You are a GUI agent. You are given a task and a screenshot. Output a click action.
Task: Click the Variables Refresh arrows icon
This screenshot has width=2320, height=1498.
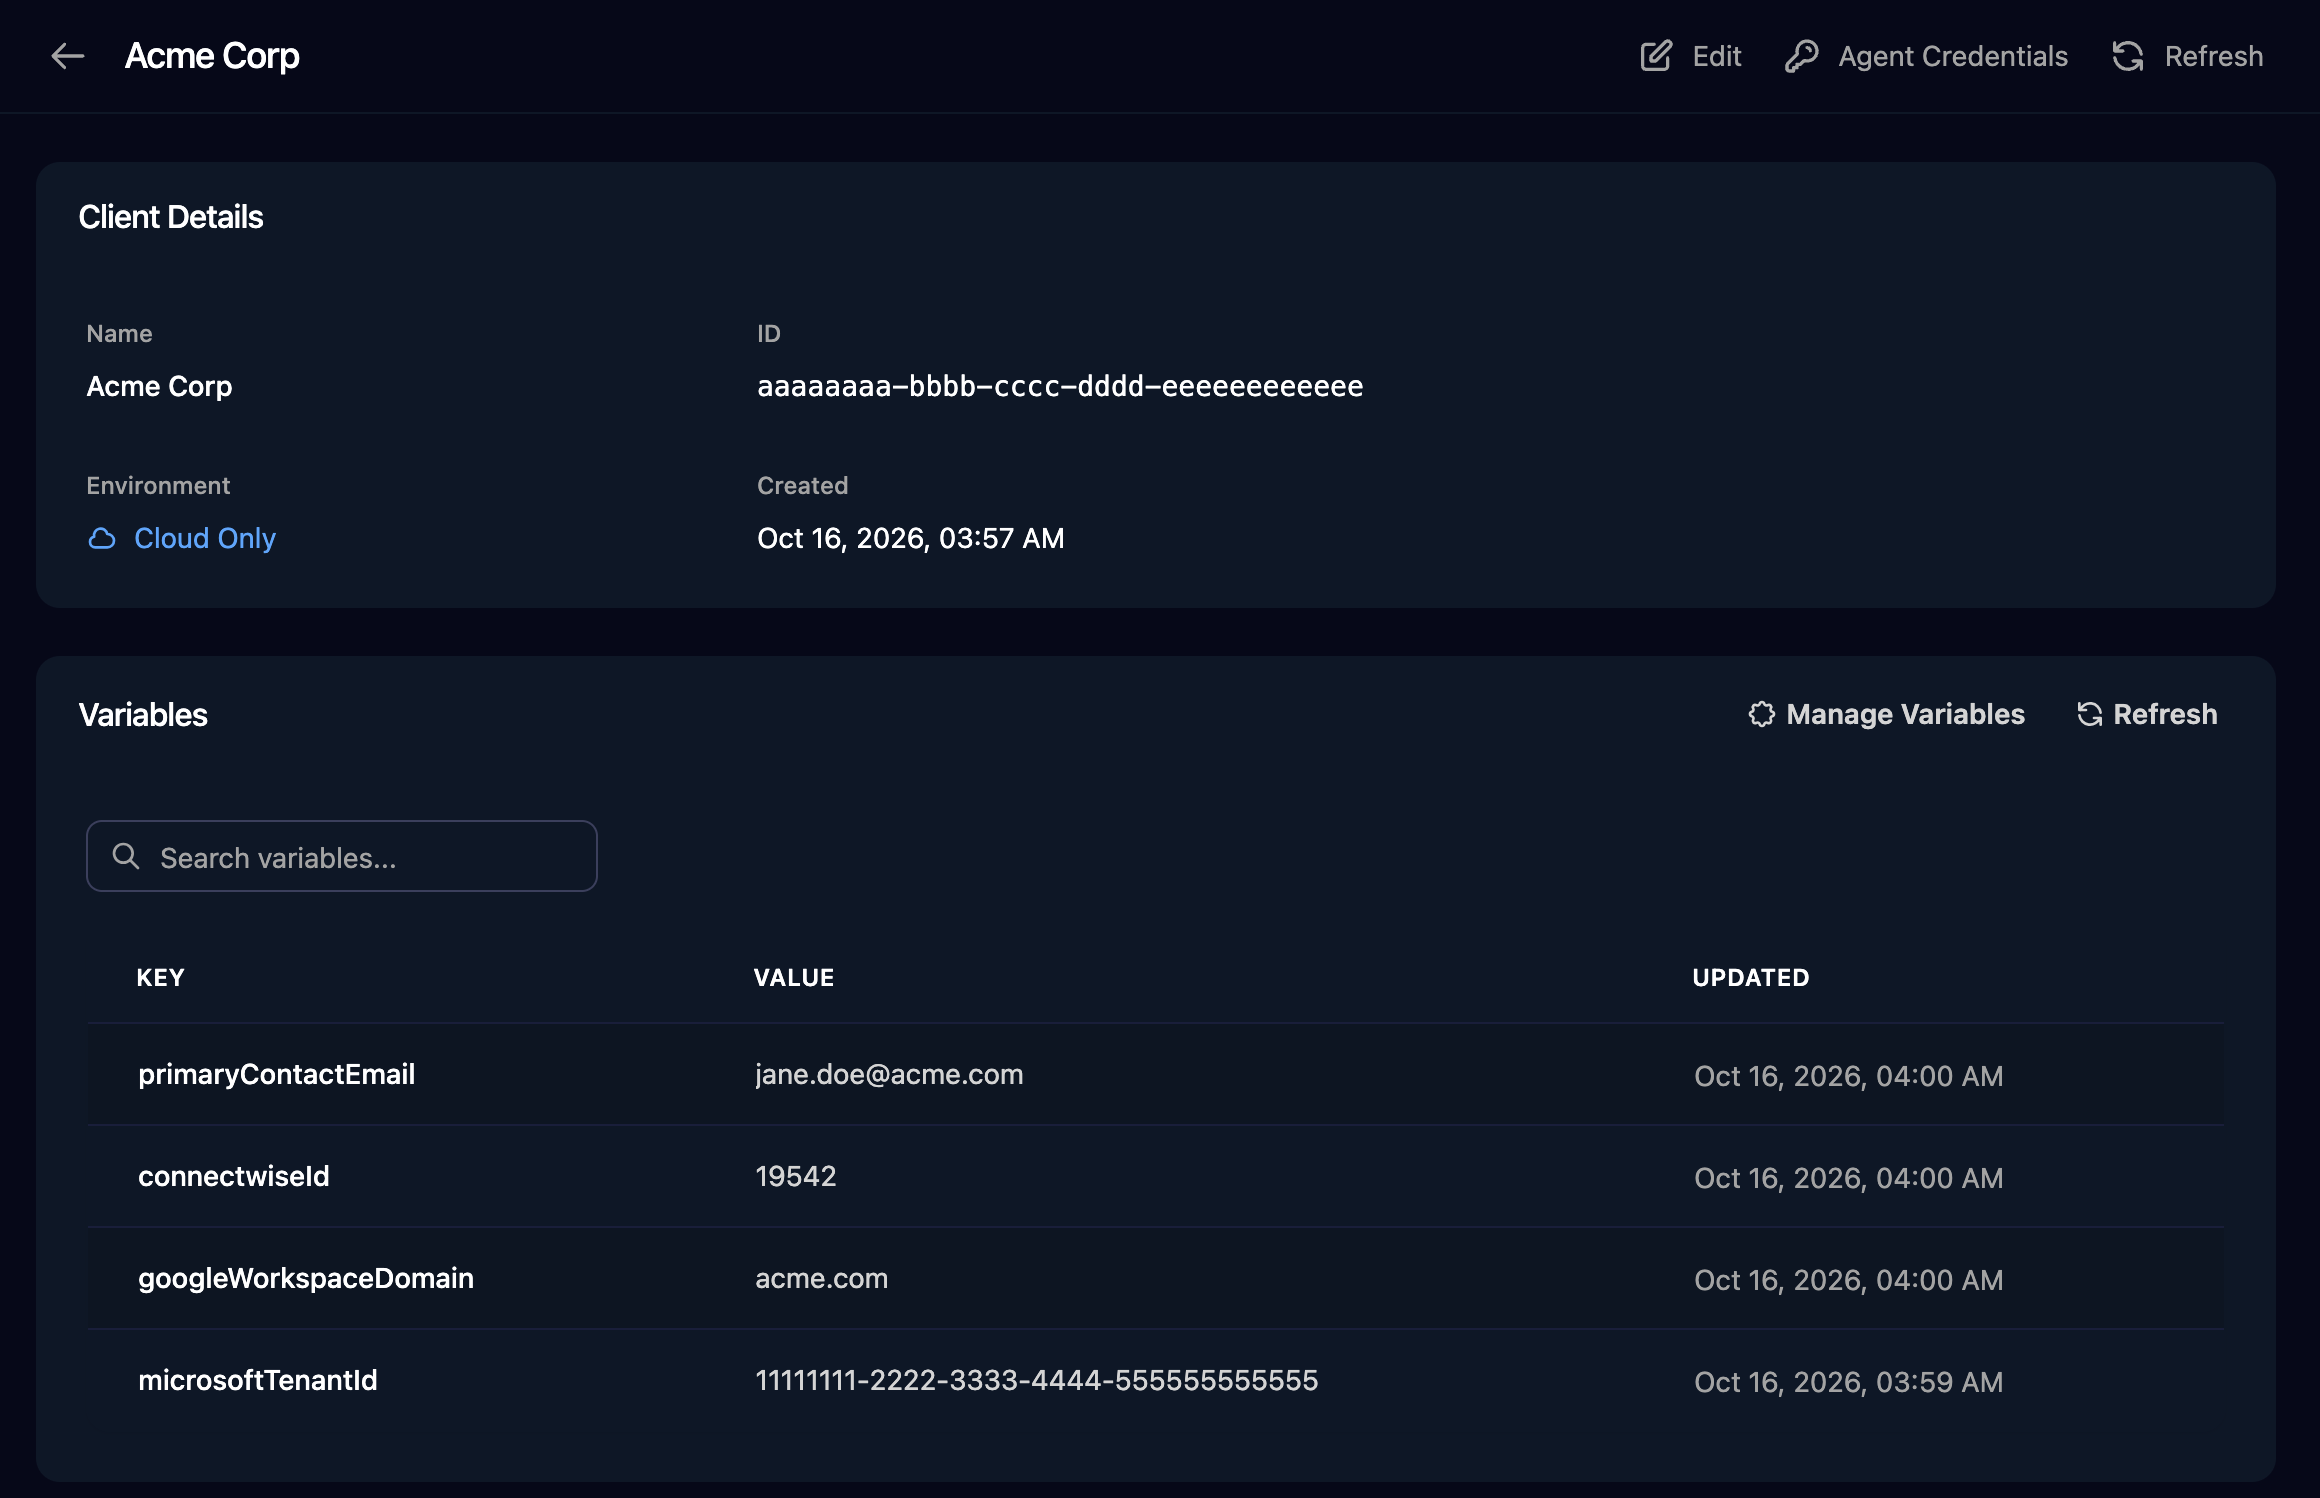[x=2089, y=714]
